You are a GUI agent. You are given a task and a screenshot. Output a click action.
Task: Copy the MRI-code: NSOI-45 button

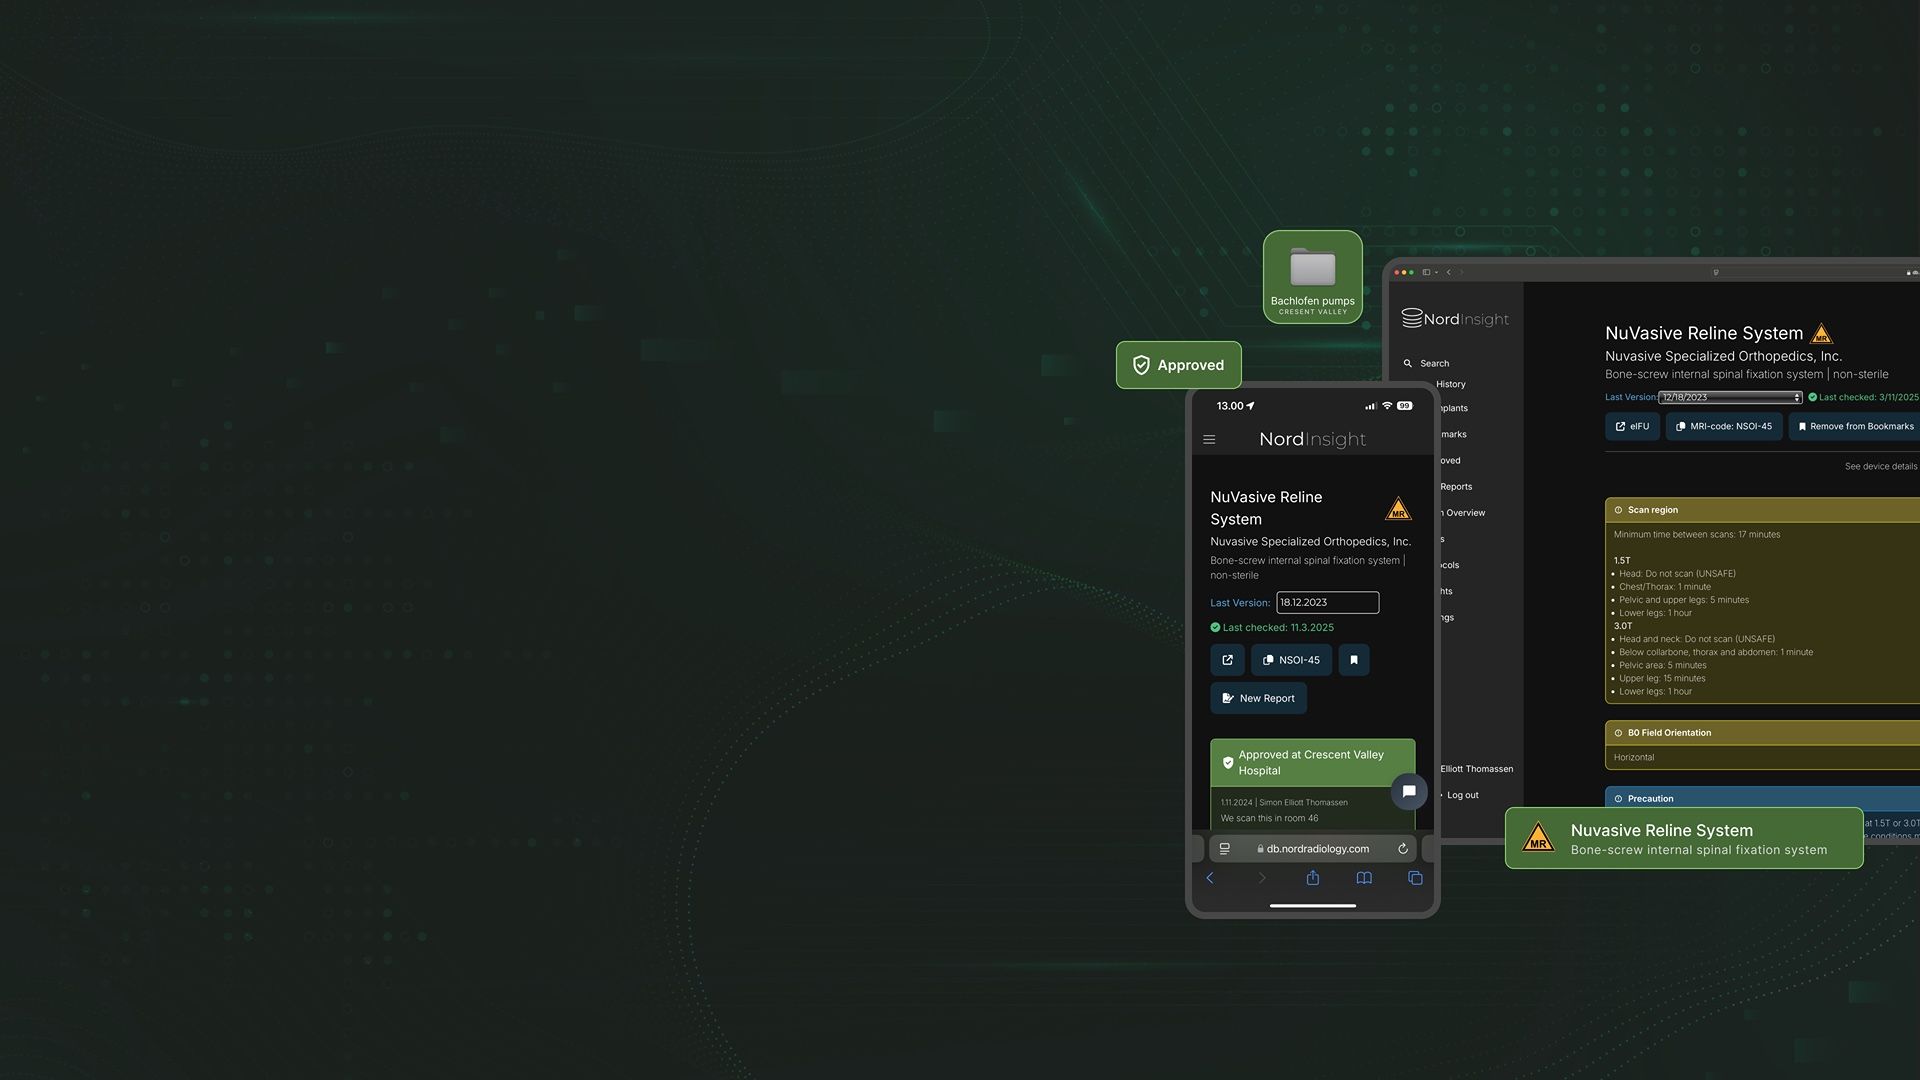click(1723, 427)
